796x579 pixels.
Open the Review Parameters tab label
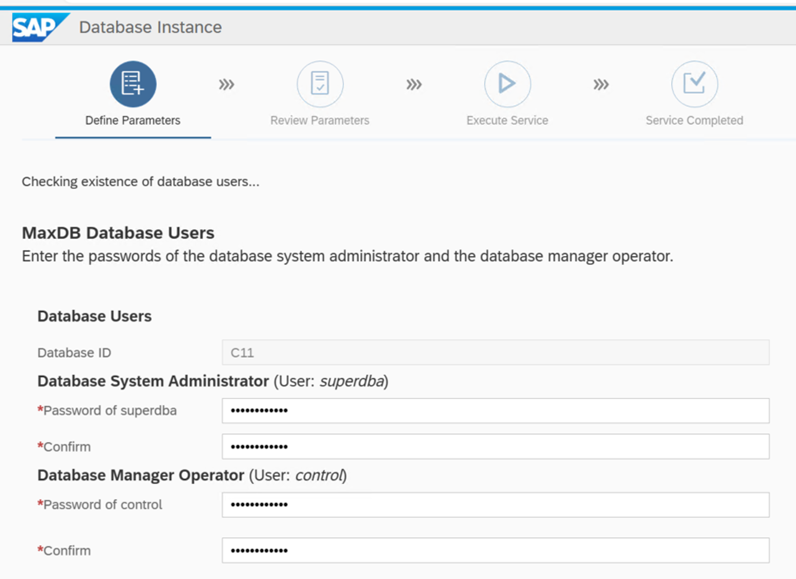[320, 121]
